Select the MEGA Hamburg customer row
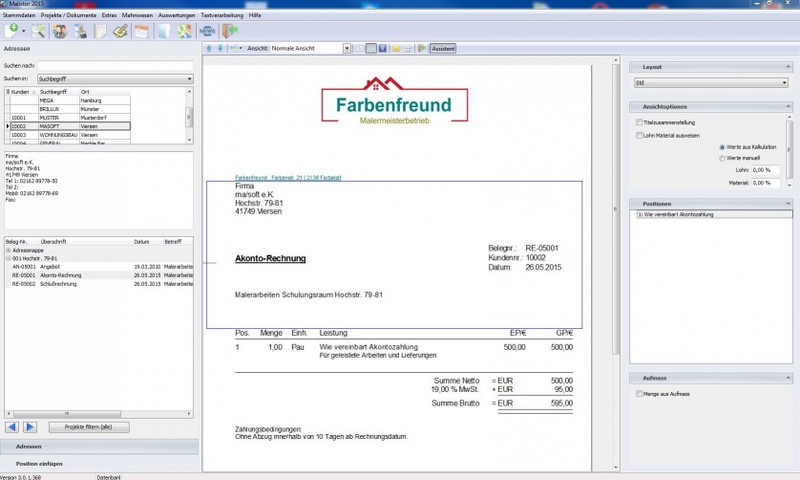The height and width of the screenshot is (480, 800). 70,100
